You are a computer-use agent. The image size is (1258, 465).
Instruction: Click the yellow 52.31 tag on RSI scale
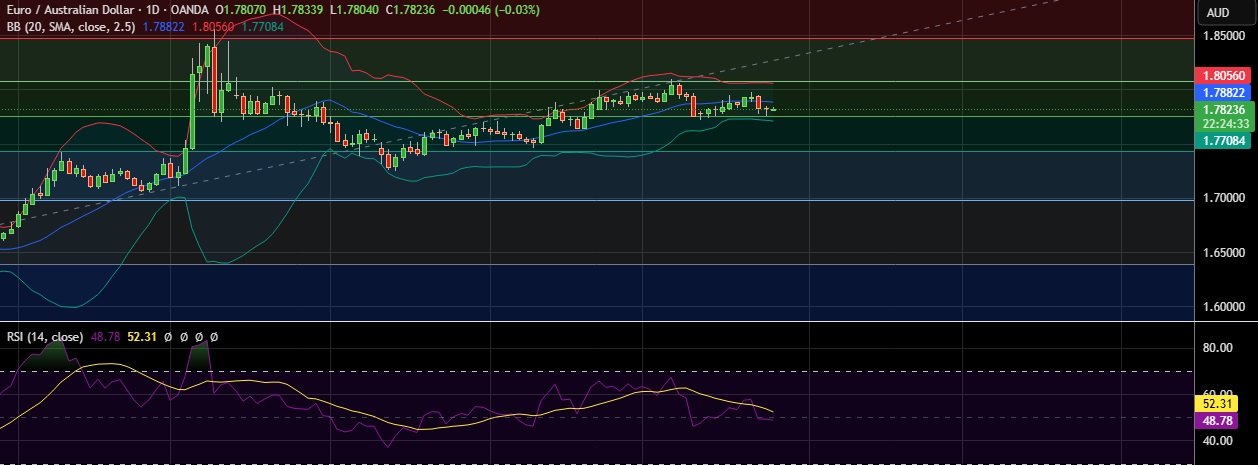click(1219, 404)
